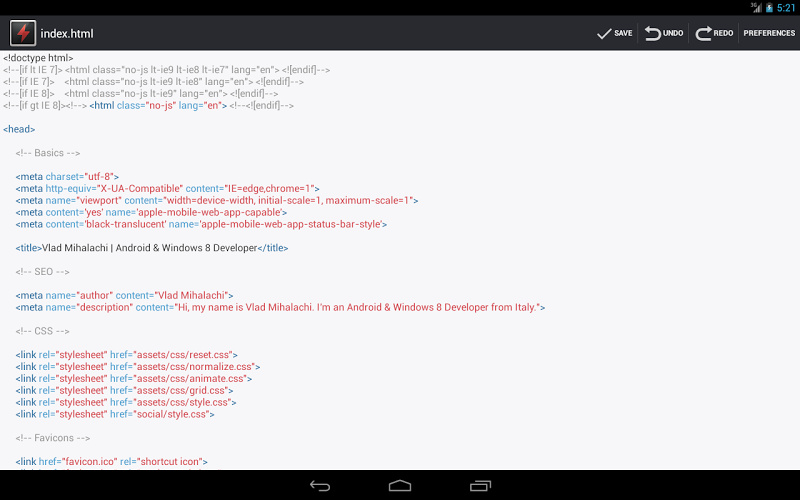The image size is (800, 500).
Task: Tap the CSS comment line
Action: pyautogui.click(x=42, y=331)
